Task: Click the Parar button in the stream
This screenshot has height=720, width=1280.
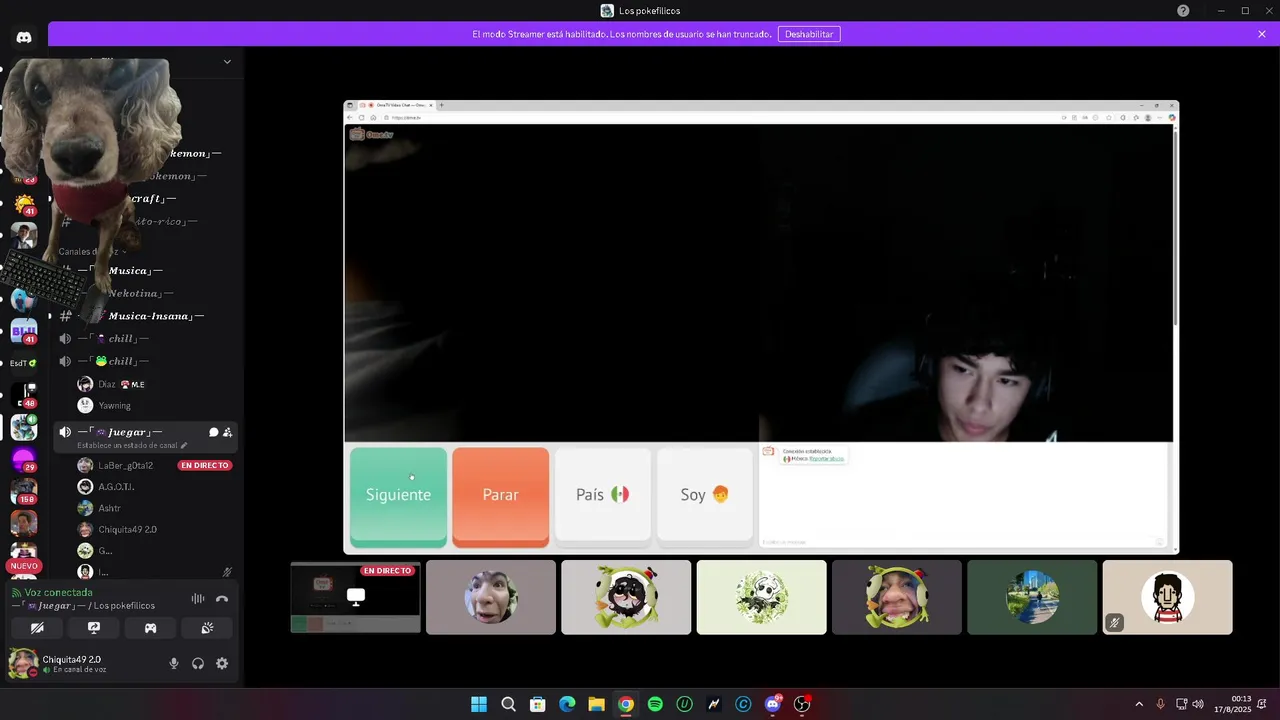Action: 500,497
